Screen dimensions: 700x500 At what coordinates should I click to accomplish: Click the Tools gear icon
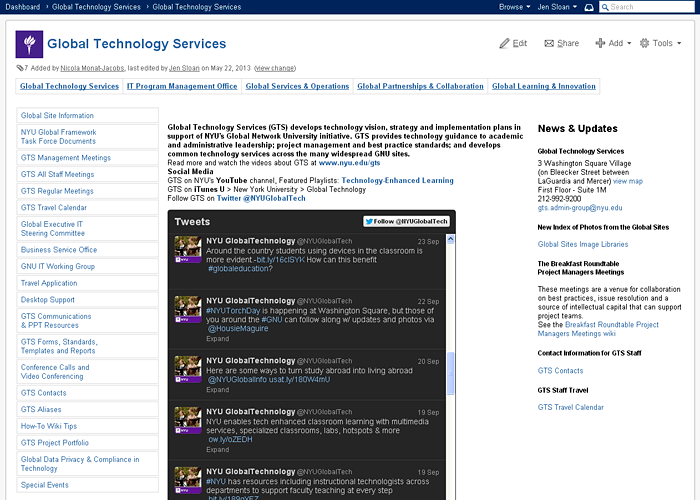(644, 43)
